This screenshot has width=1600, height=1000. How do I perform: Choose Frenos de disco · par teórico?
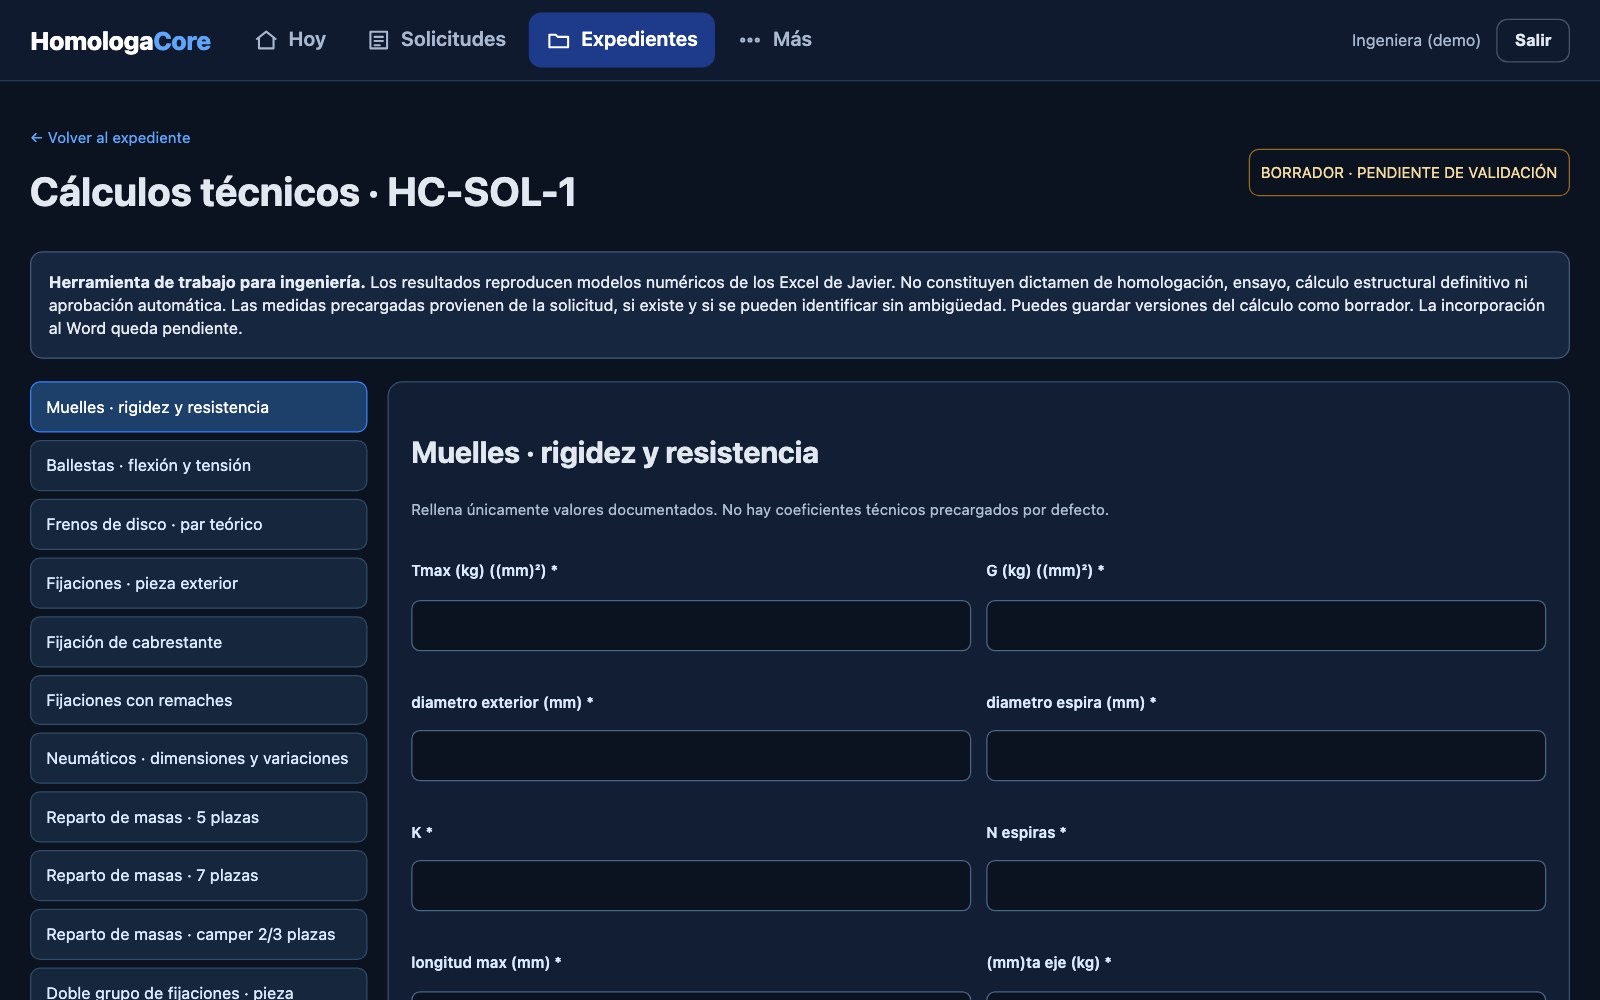[x=198, y=524]
